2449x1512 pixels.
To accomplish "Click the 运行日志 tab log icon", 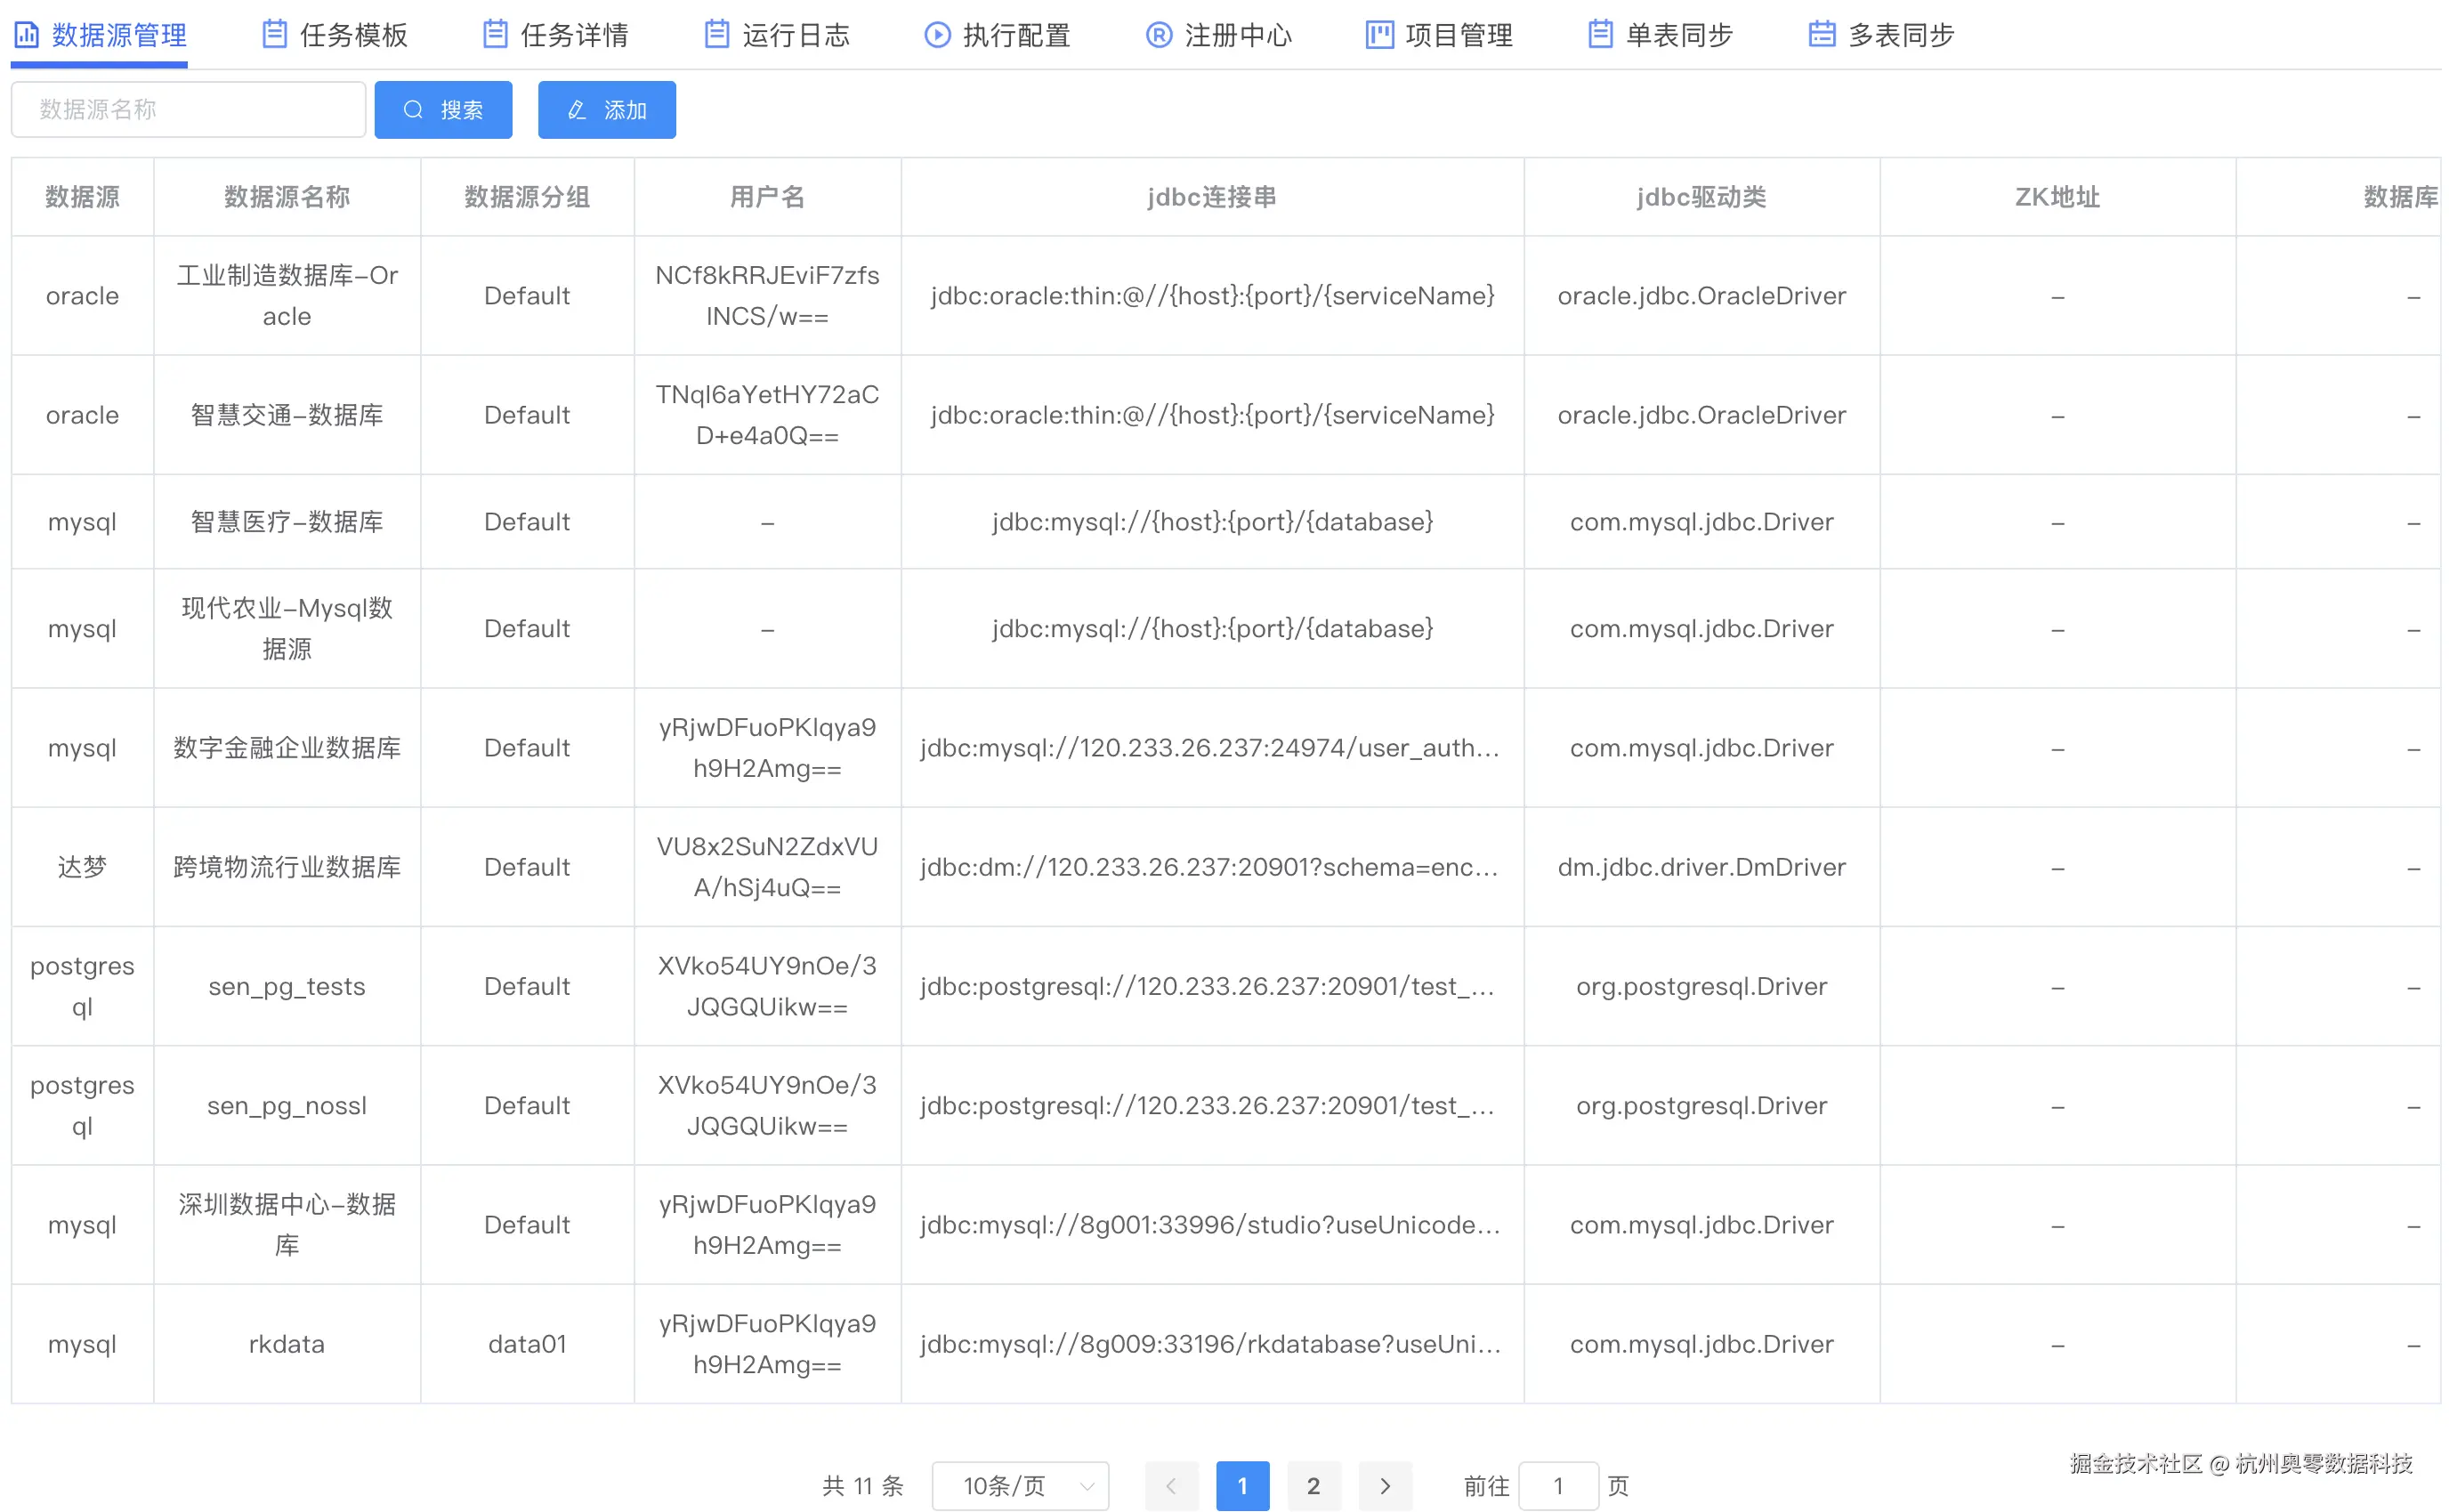I will 716,35.
